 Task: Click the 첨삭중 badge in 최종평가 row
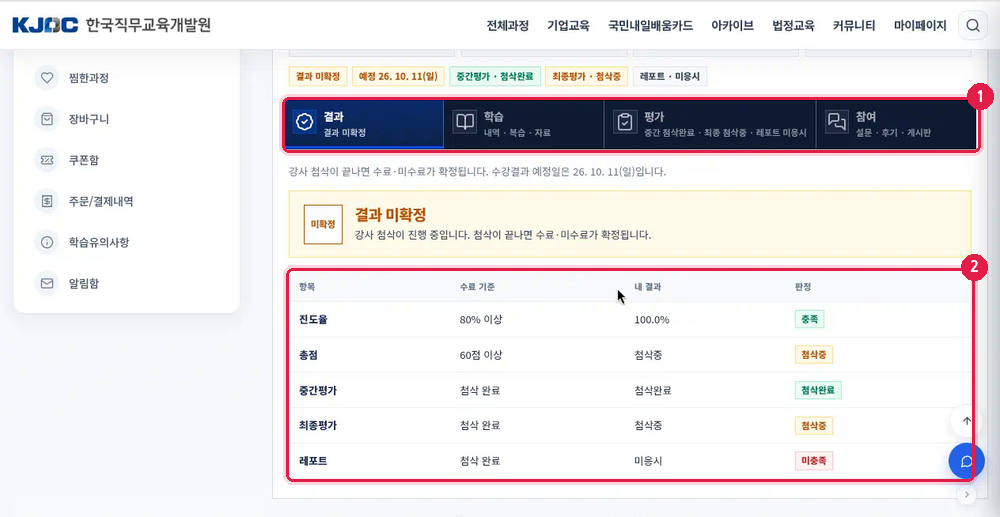[814, 425]
